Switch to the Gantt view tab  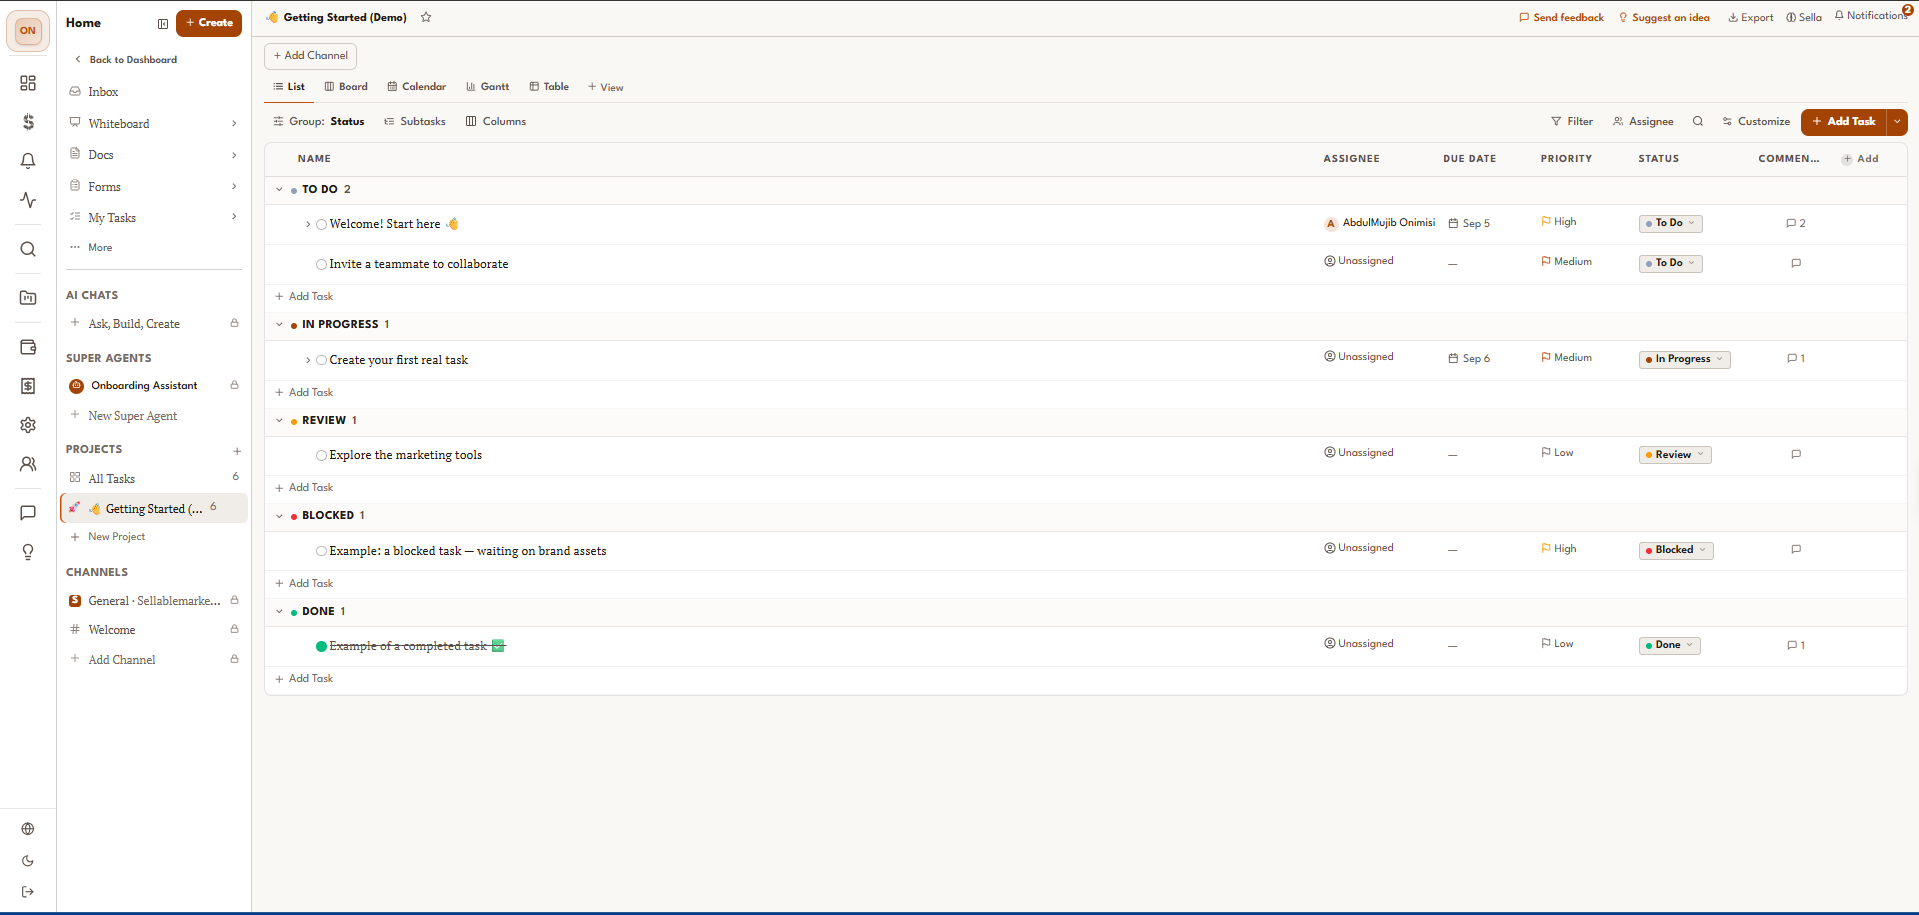coord(488,87)
